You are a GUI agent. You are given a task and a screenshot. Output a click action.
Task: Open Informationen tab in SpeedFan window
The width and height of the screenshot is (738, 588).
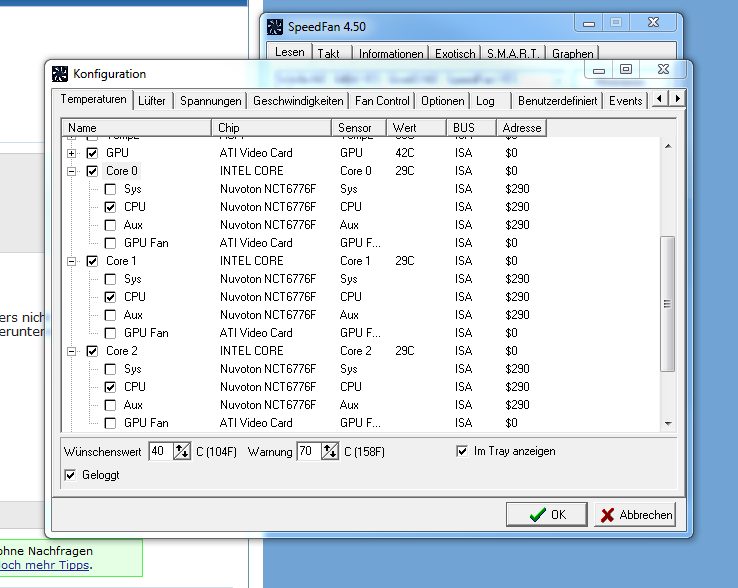[x=391, y=54]
